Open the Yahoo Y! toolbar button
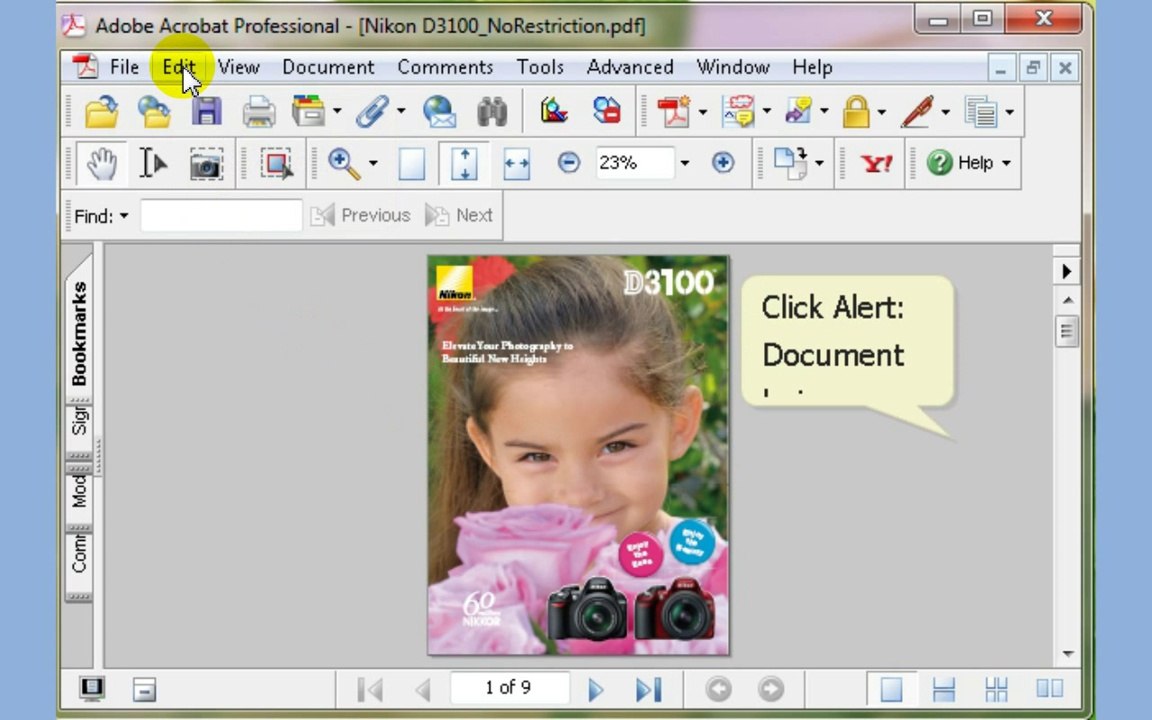This screenshot has height=720, width=1152. click(876, 163)
